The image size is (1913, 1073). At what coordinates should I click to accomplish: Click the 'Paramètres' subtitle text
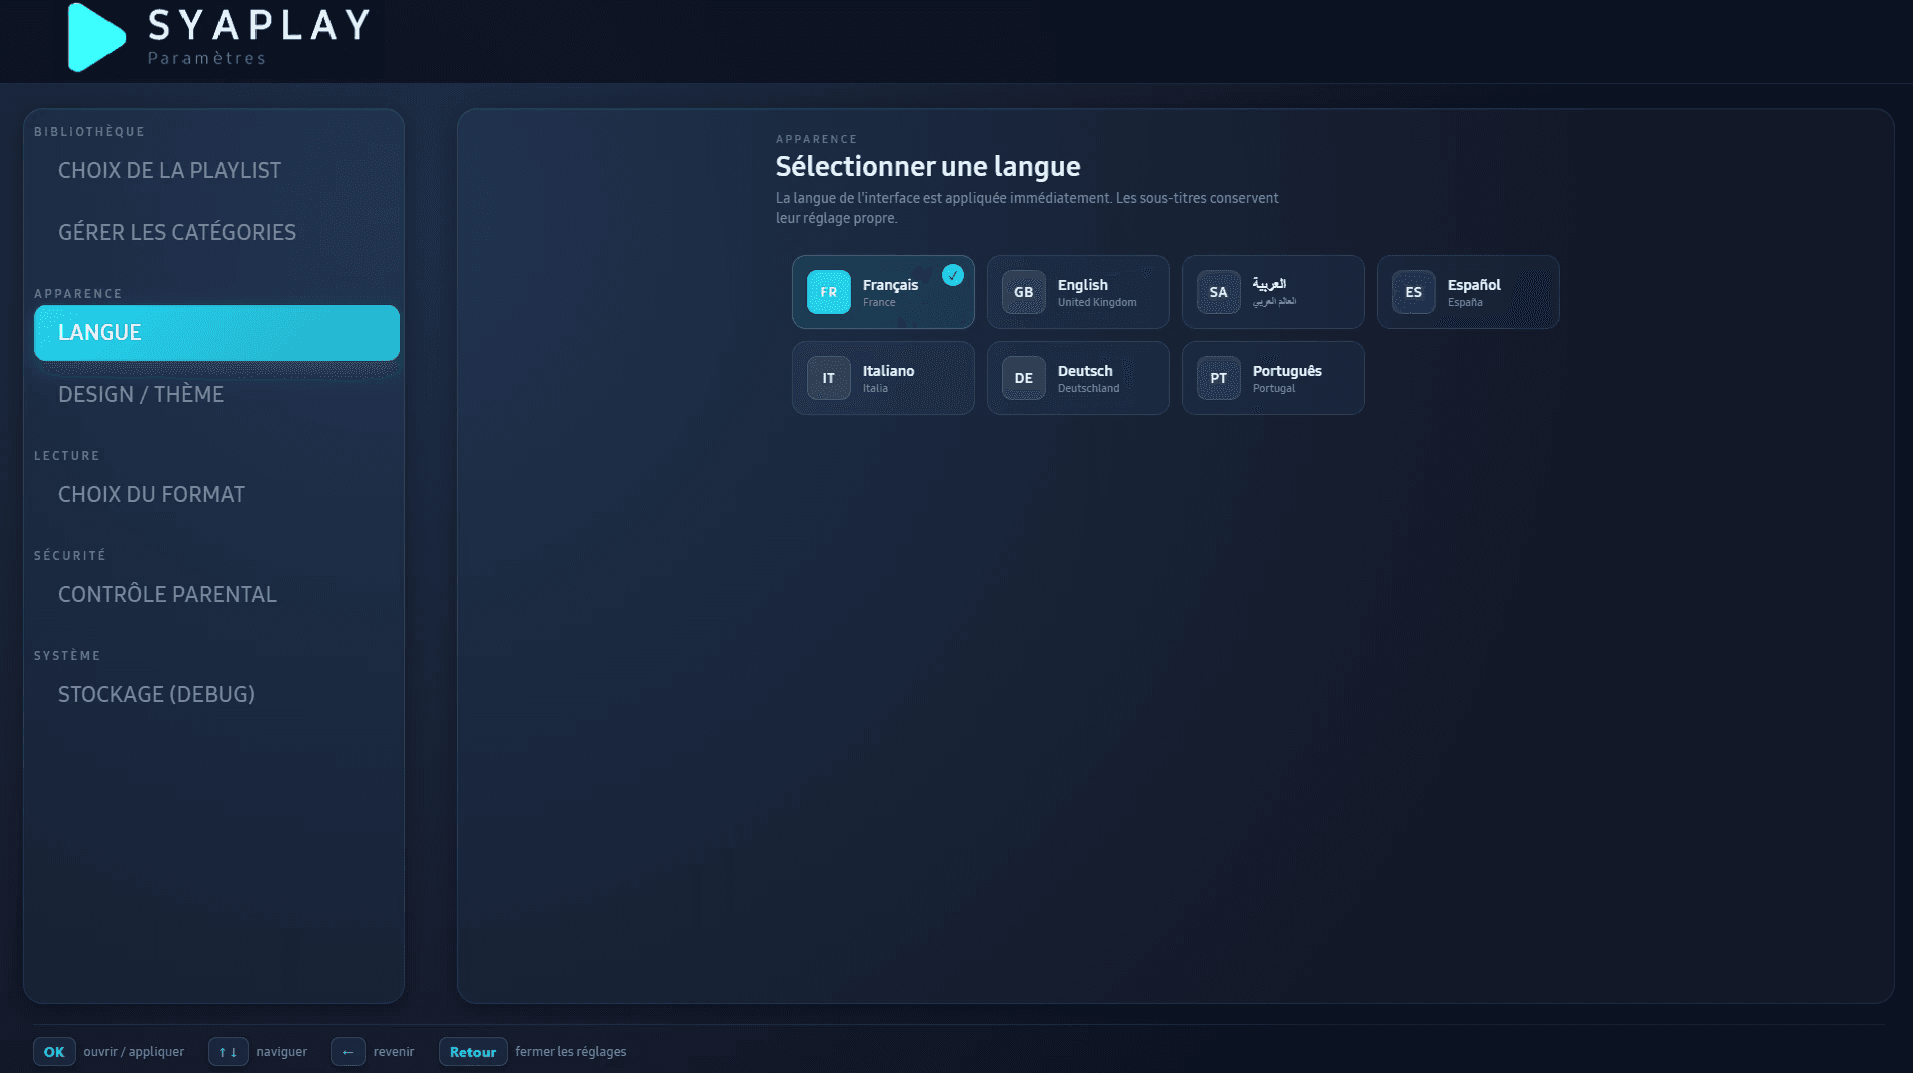207,58
